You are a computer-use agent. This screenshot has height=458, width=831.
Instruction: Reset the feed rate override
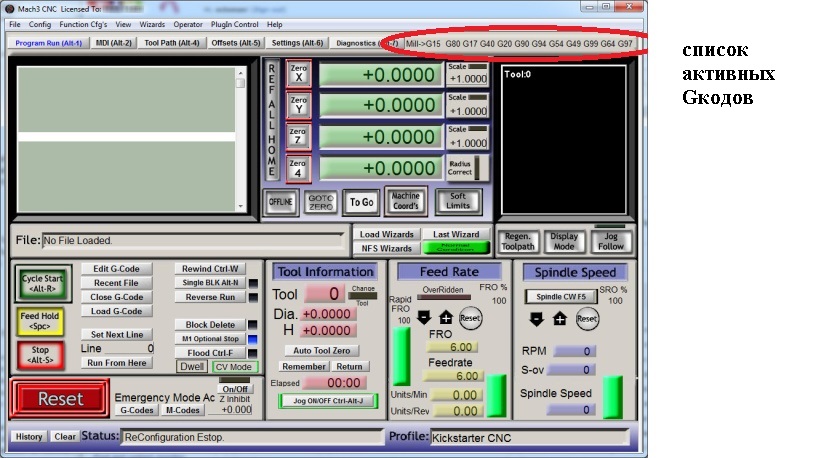(x=470, y=318)
